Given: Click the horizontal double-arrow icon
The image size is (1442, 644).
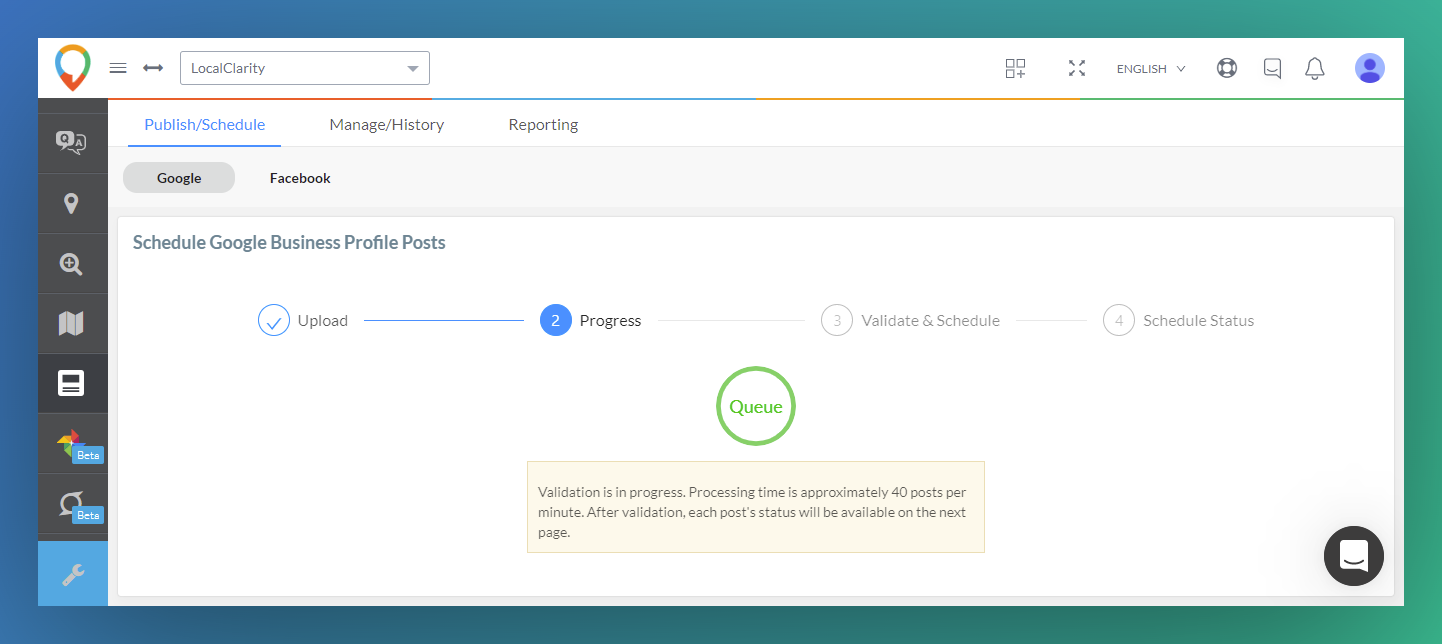Looking at the screenshot, I should pos(153,68).
